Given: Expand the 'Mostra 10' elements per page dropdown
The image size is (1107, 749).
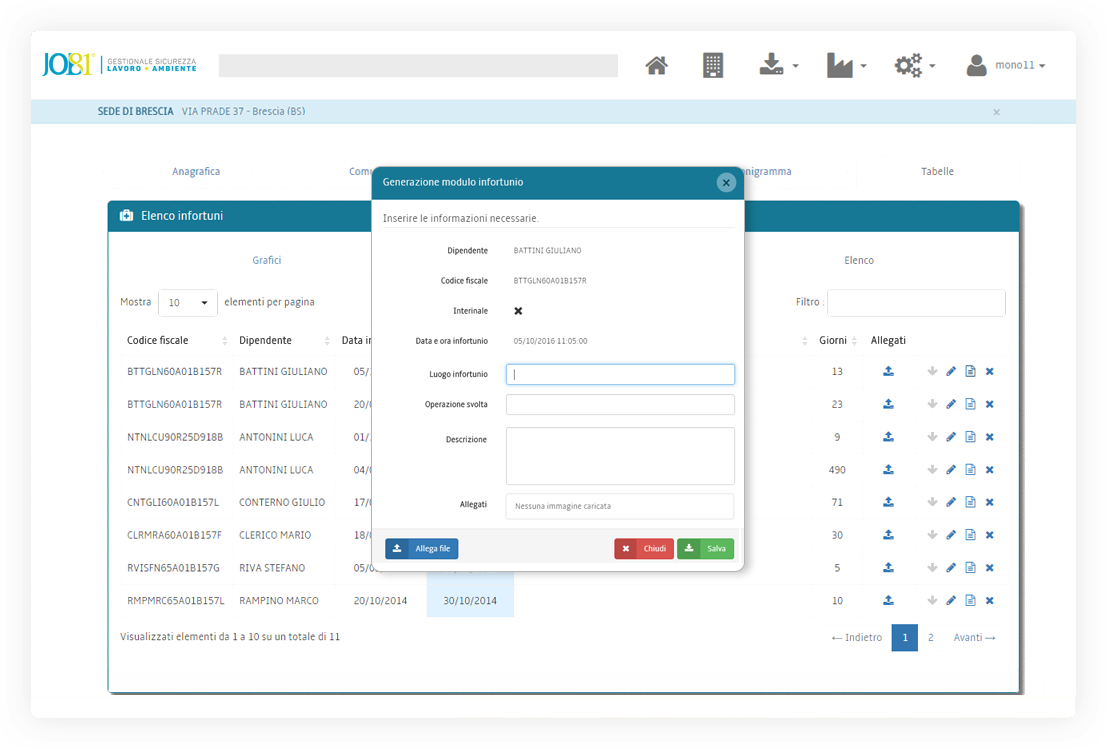Looking at the screenshot, I should coord(187,302).
